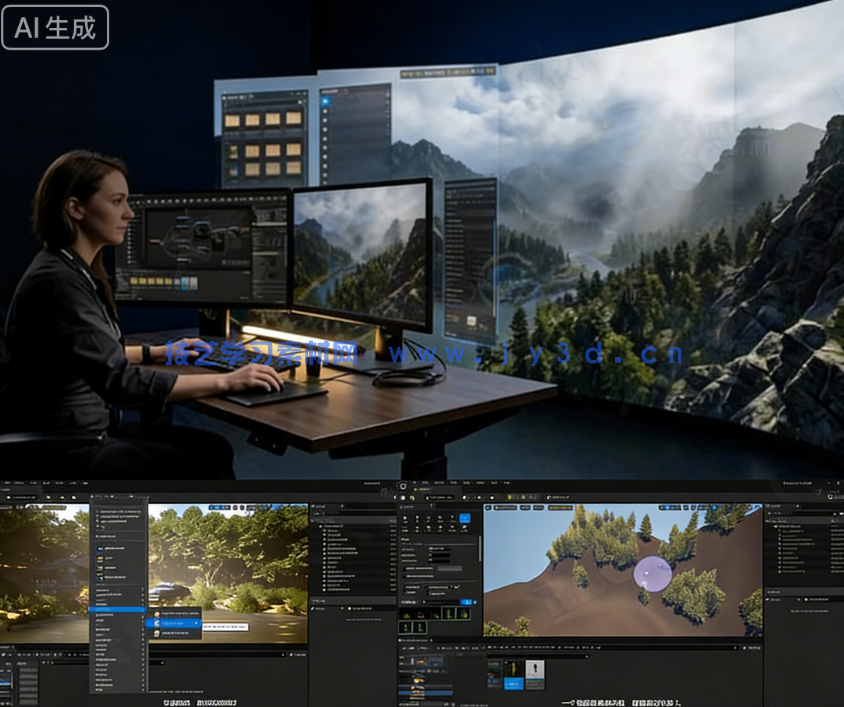Select the blue highlighted foliage tool icon

pos(463,519)
